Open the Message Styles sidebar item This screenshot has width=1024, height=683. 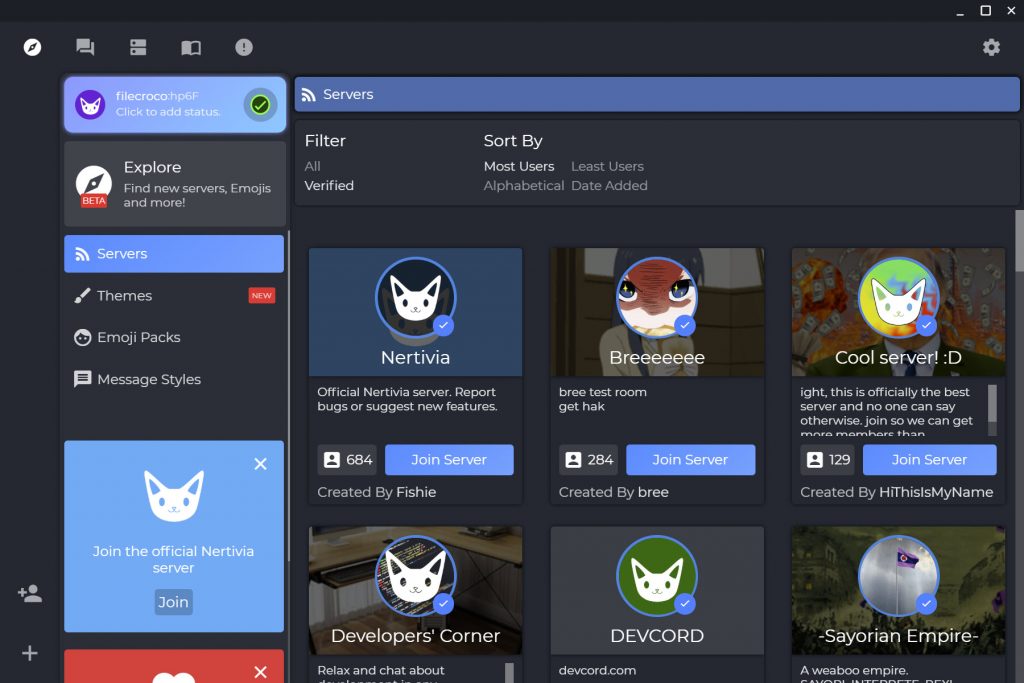click(174, 379)
